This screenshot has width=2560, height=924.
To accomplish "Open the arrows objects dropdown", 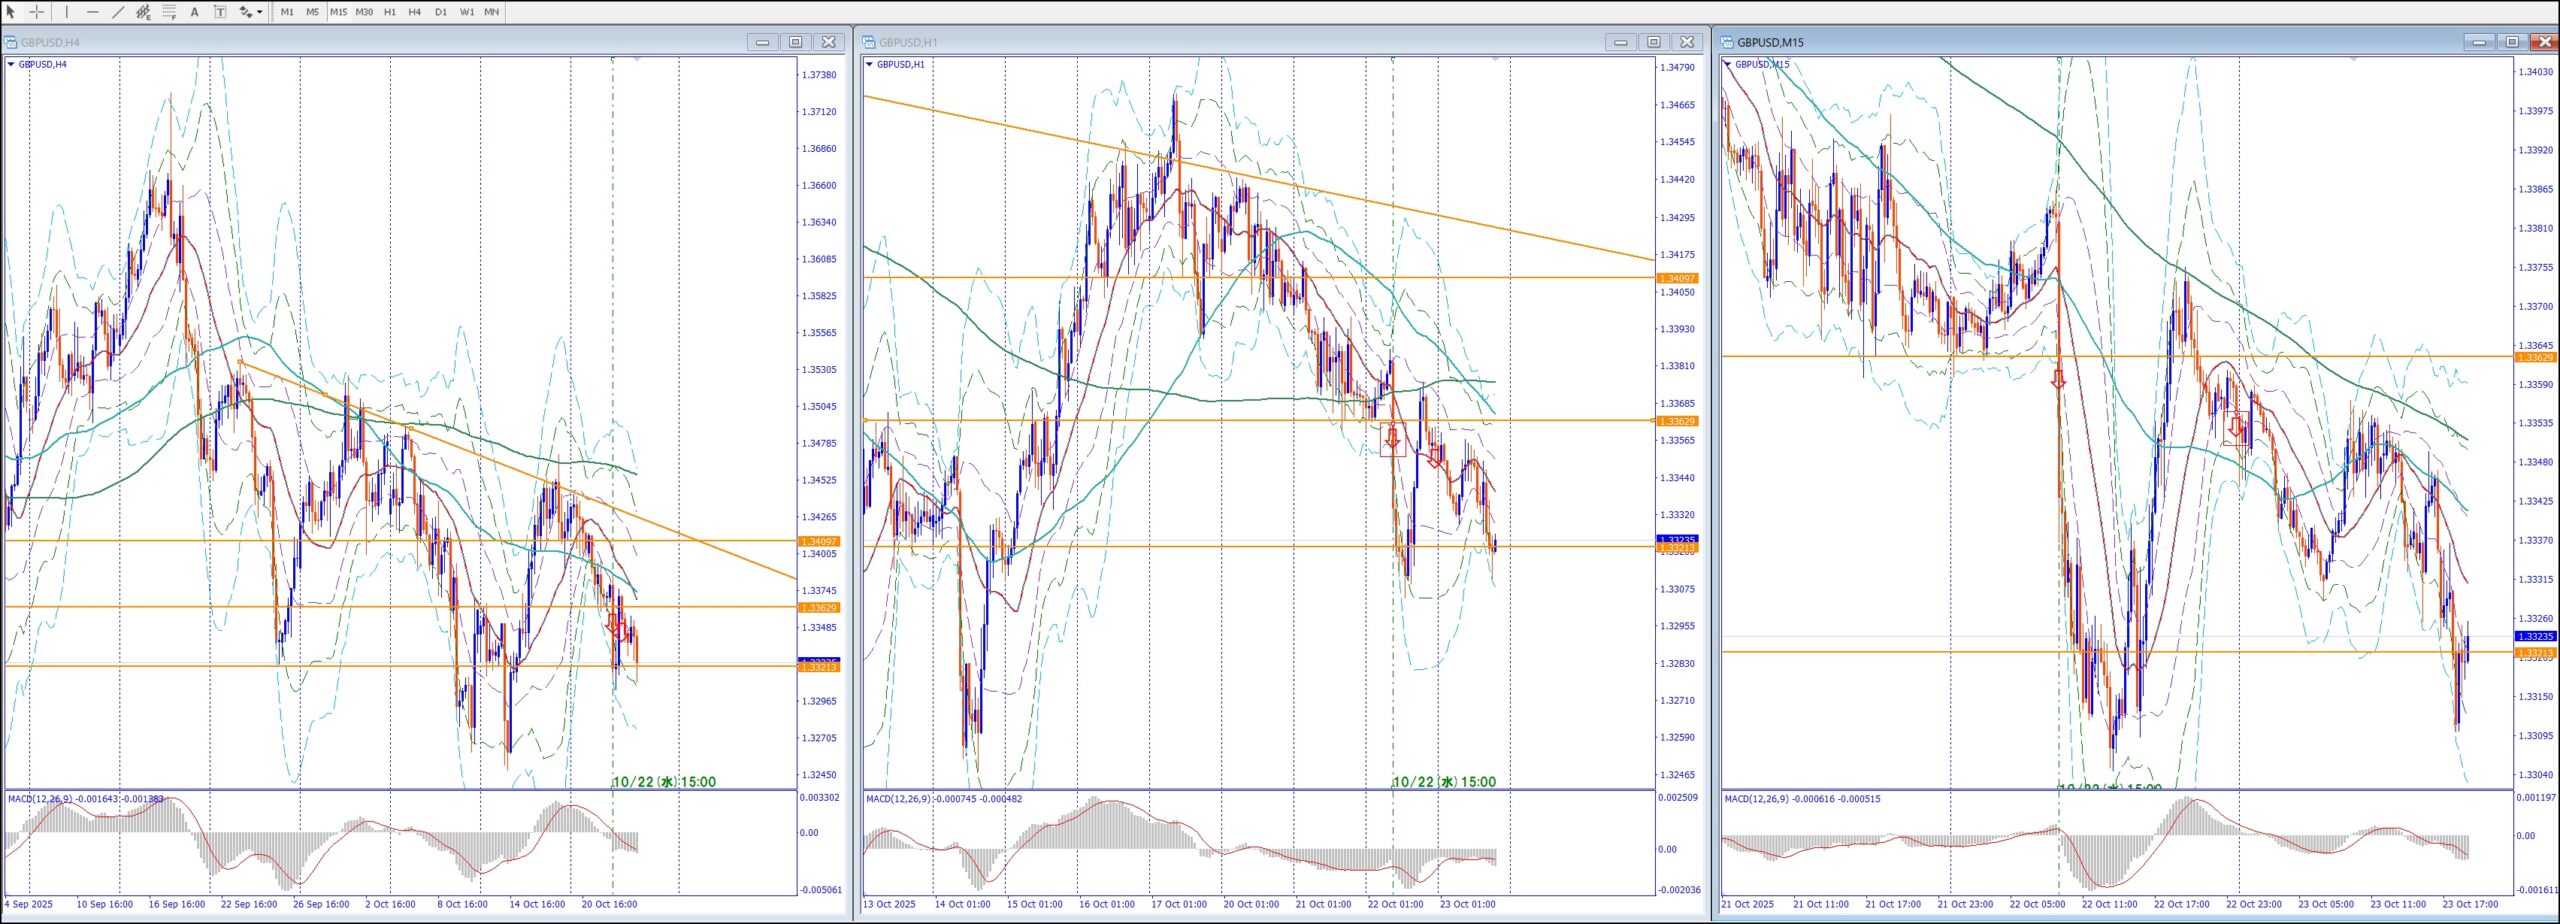I will 259,12.
